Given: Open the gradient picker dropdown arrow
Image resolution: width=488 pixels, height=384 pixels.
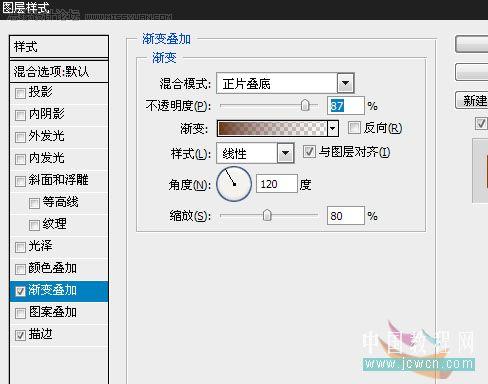Looking at the screenshot, I should click(332, 128).
